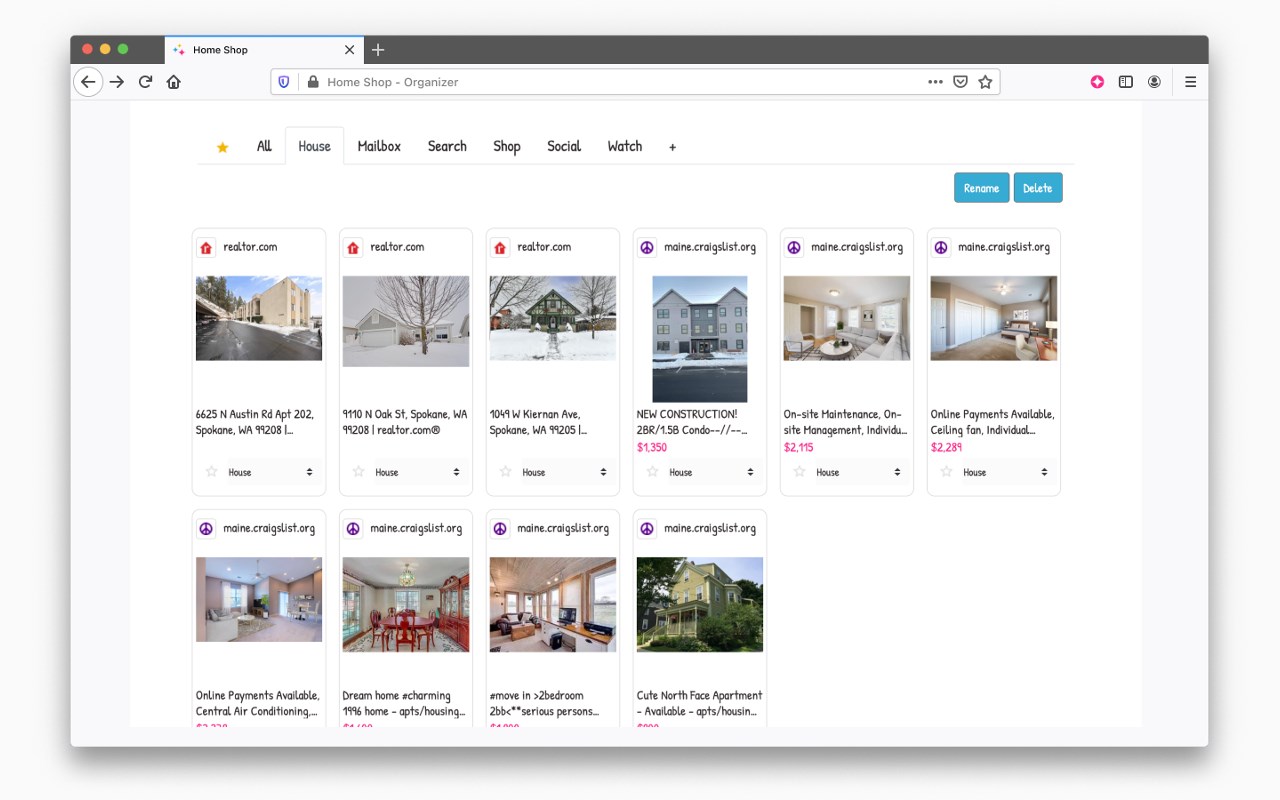Go to the browser home page icon
This screenshot has height=800, width=1280.
coord(174,82)
